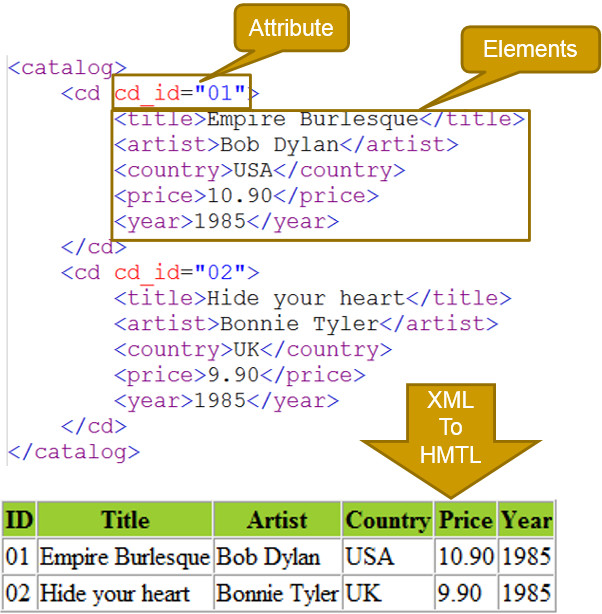Click the ID column header in the table

pyautogui.click(x=19, y=519)
